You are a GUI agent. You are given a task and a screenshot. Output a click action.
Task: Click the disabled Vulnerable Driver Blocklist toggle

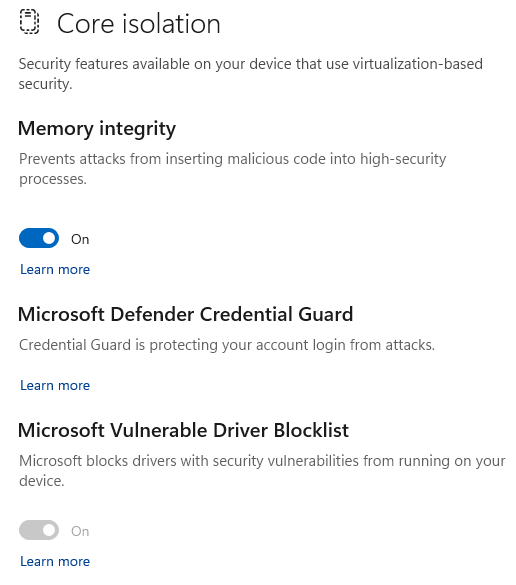coord(39,530)
